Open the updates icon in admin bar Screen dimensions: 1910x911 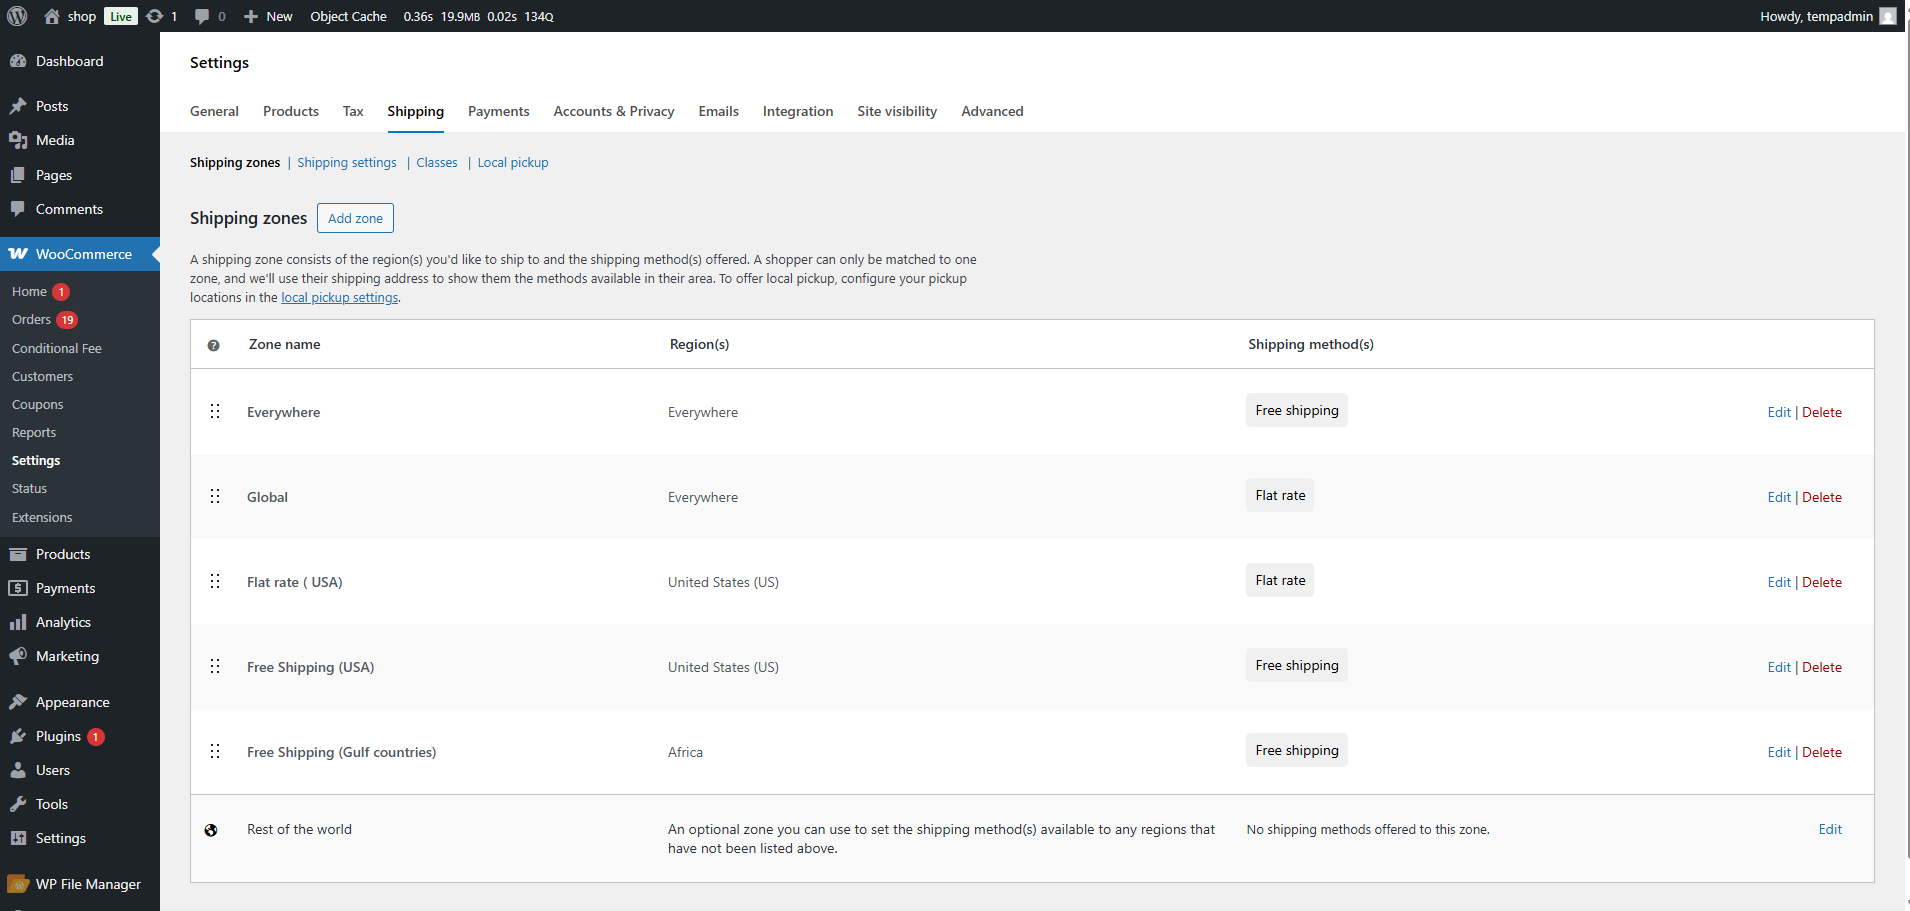(x=154, y=16)
